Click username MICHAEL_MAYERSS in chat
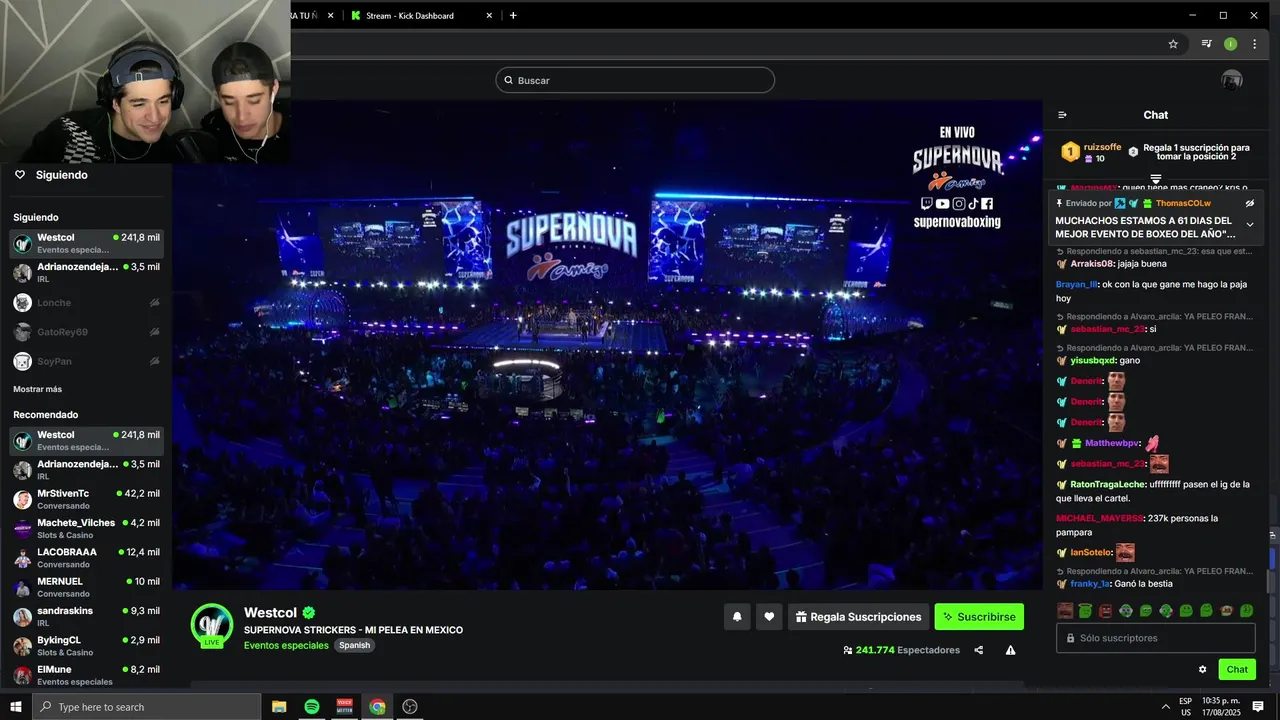Viewport: 1280px width, 720px height. tap(1099, 518)
